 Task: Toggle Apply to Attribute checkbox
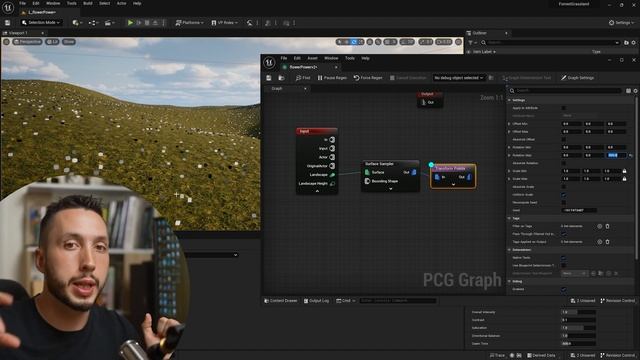564,108
